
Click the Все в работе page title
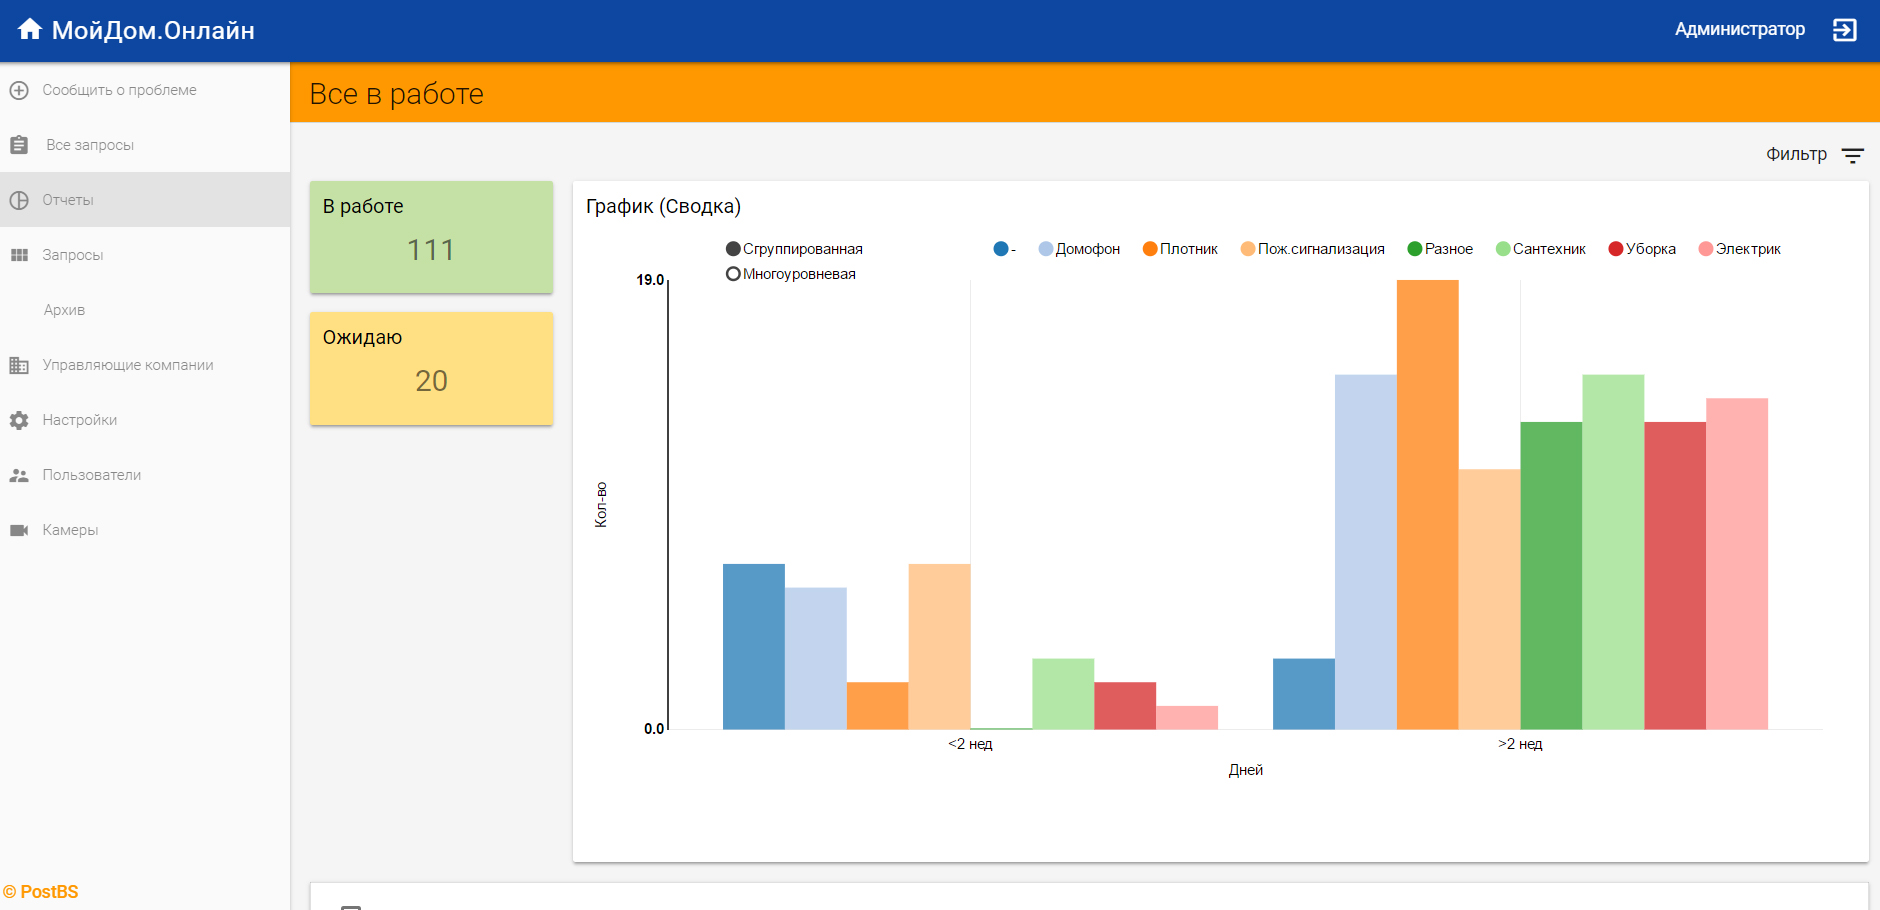click(396, 93)
